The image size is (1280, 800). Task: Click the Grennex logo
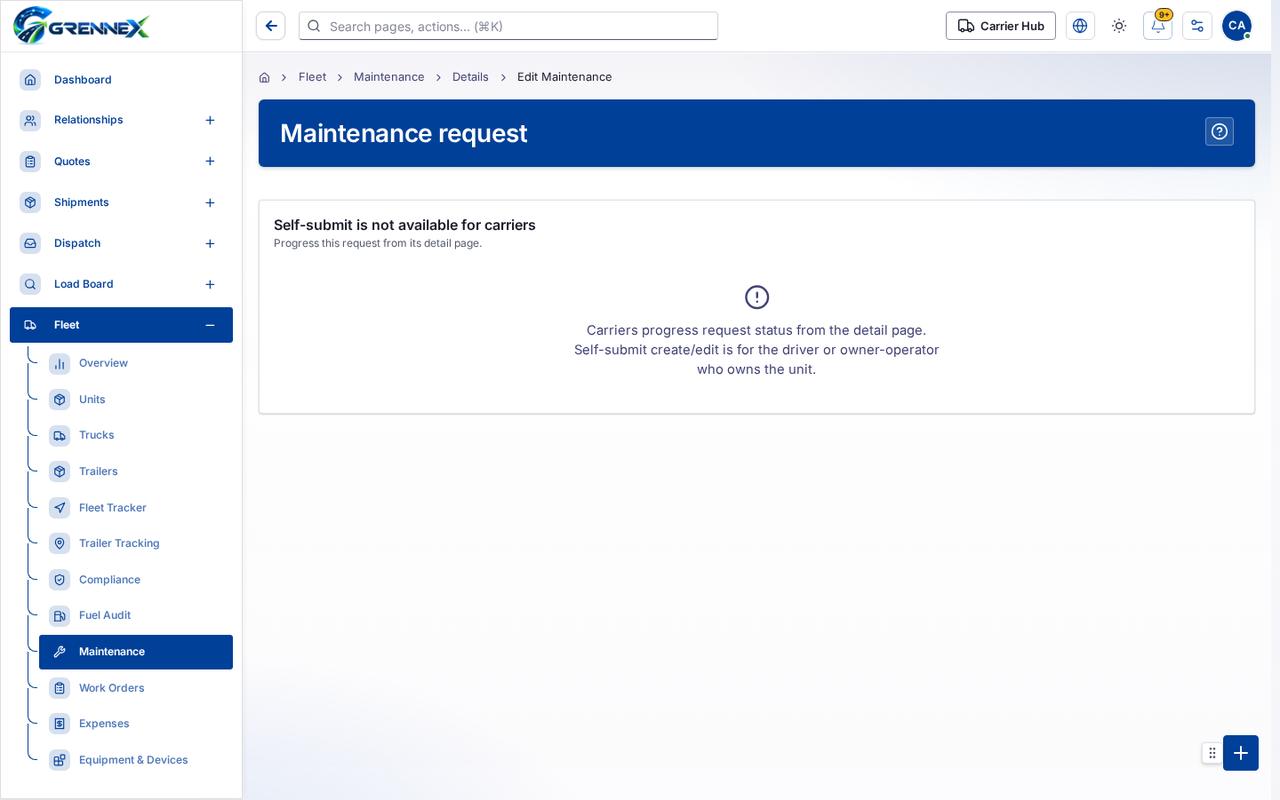[x=81, y=25]
